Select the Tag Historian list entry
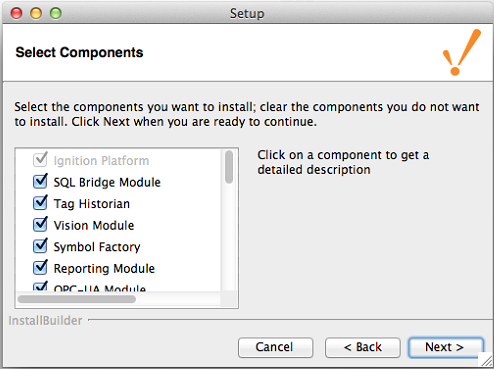The width and height of the screenshot is (494, 369). 92,204
